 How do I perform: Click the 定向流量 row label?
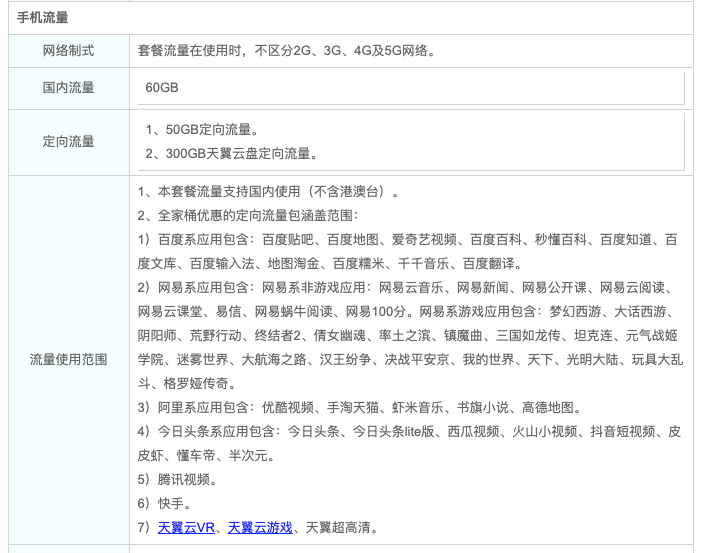click(69, 142)
